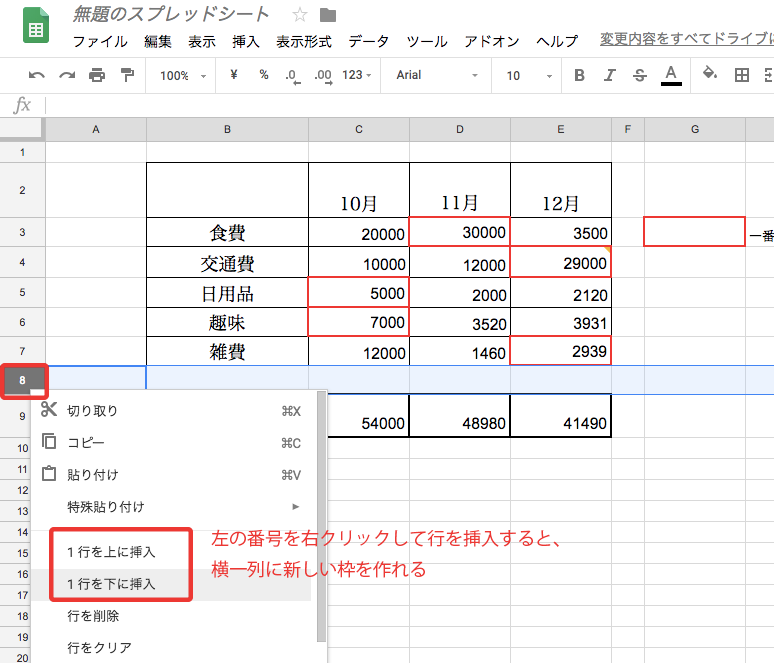This screenshot has width=774, height=663.
Task: Toggle bold formatting
Action: point(580,75)
